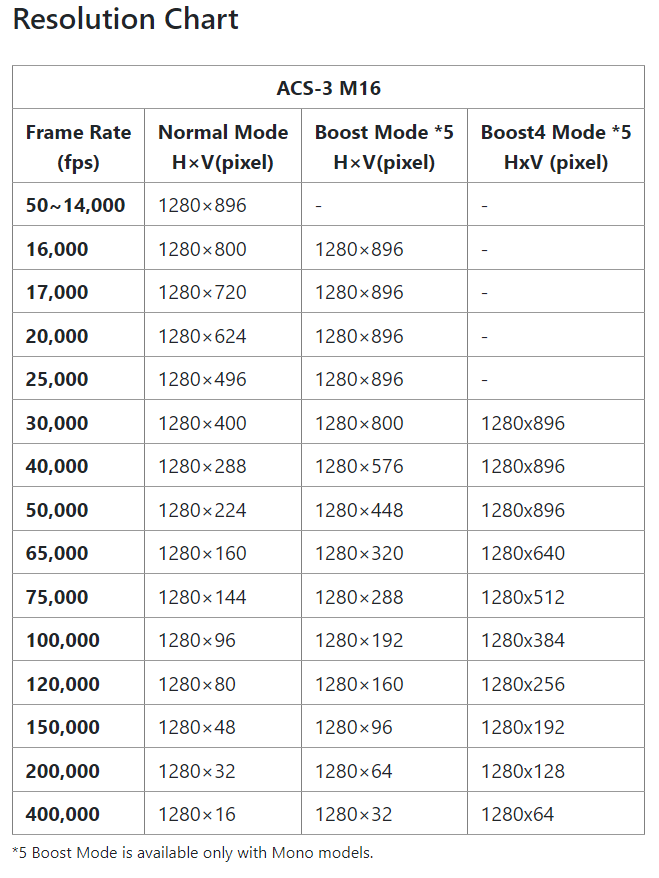This screenshot has width=659, height=878.
Task: Click the Boost Mode Mono models footnote
Action: tap(192, 853)
